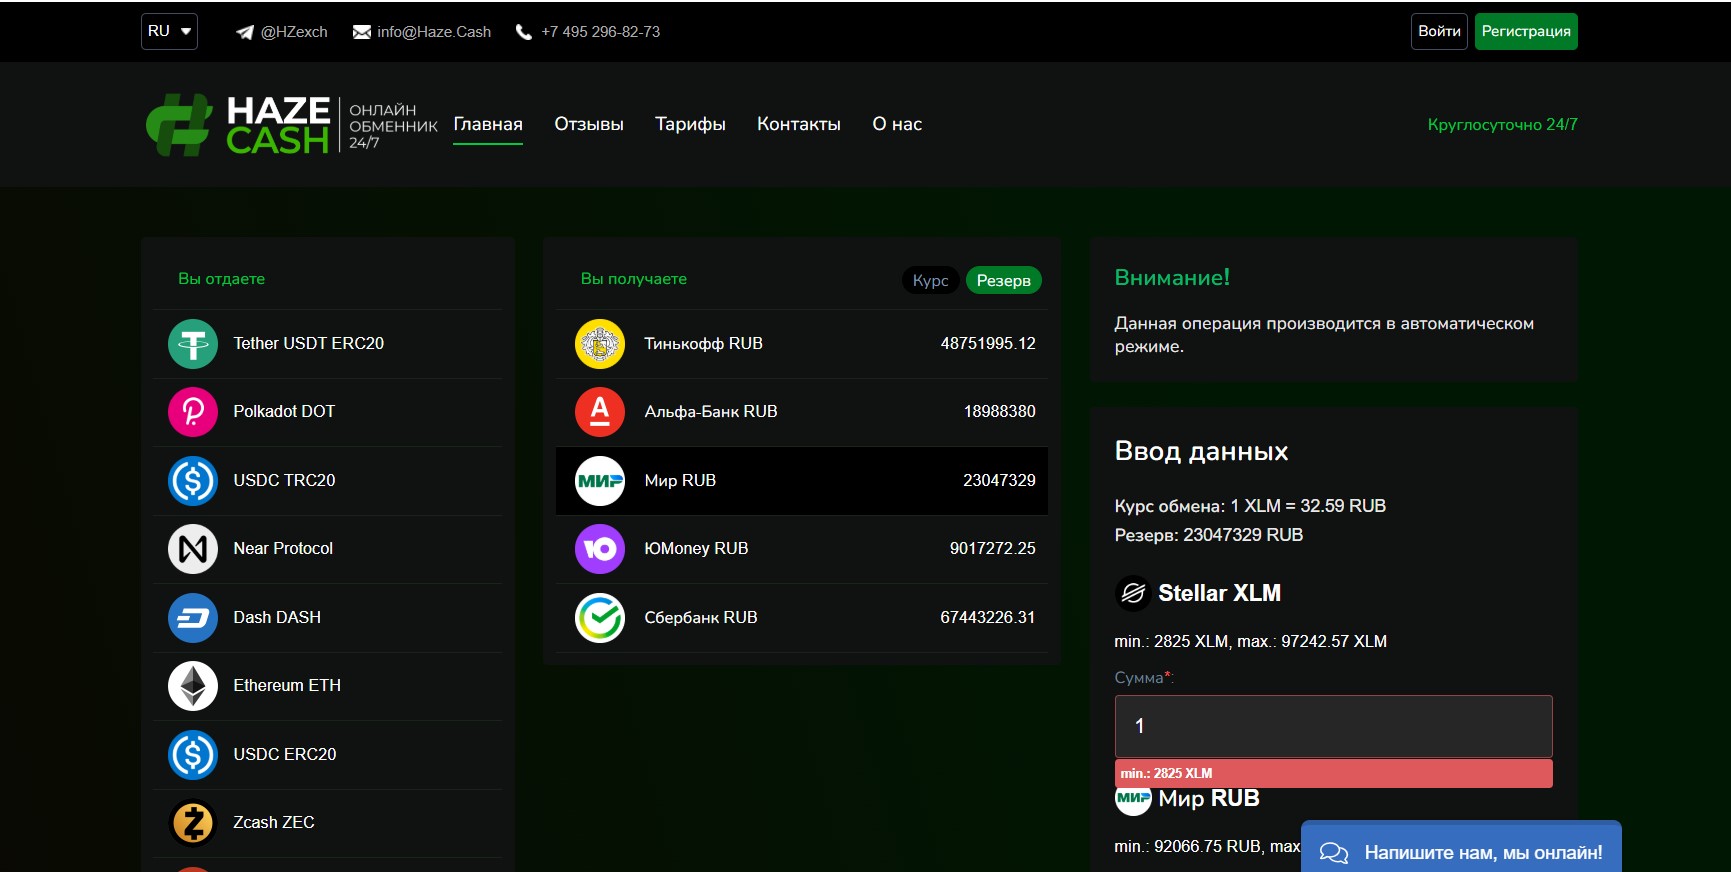Switch the list to show Резерв

click(1003, 281)
